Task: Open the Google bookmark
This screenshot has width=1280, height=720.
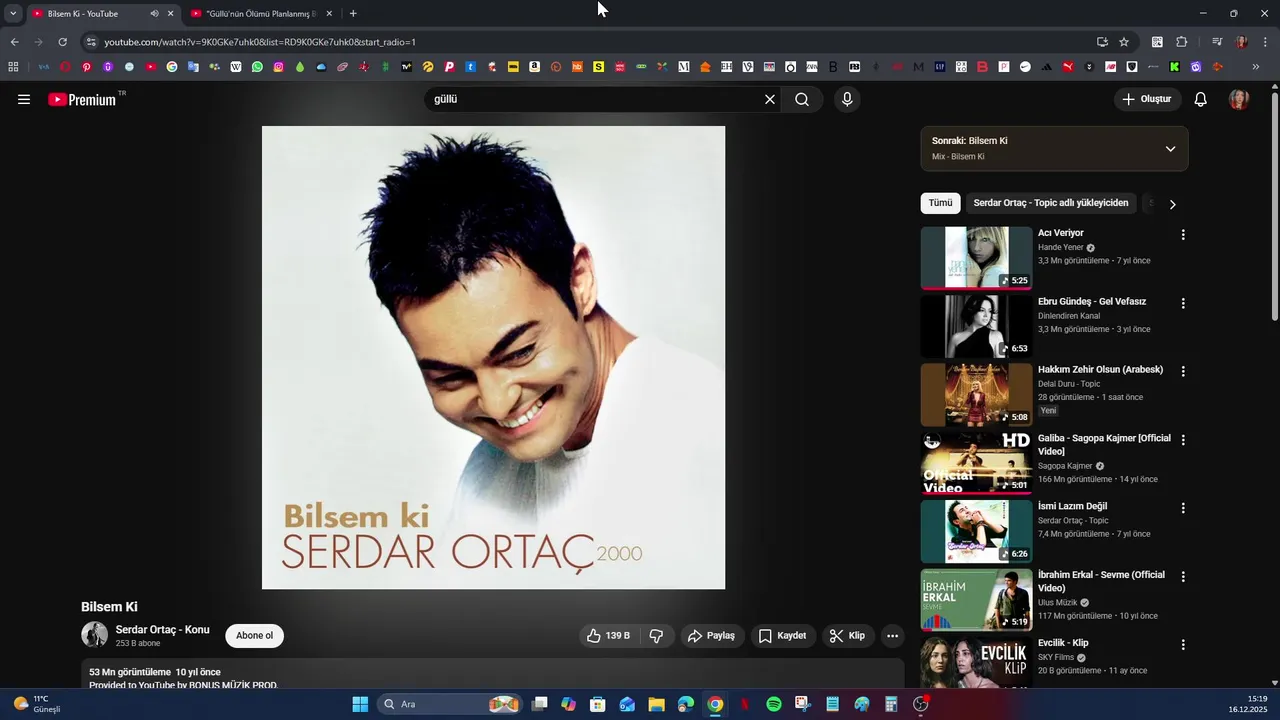Action: coord(172,67)
